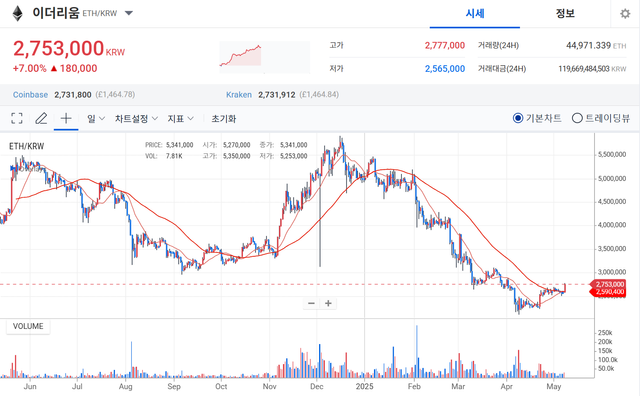This screenshot has width=640, height=396.
Task: Select the pencil drawing tool
Action: (x=41, y=119)
